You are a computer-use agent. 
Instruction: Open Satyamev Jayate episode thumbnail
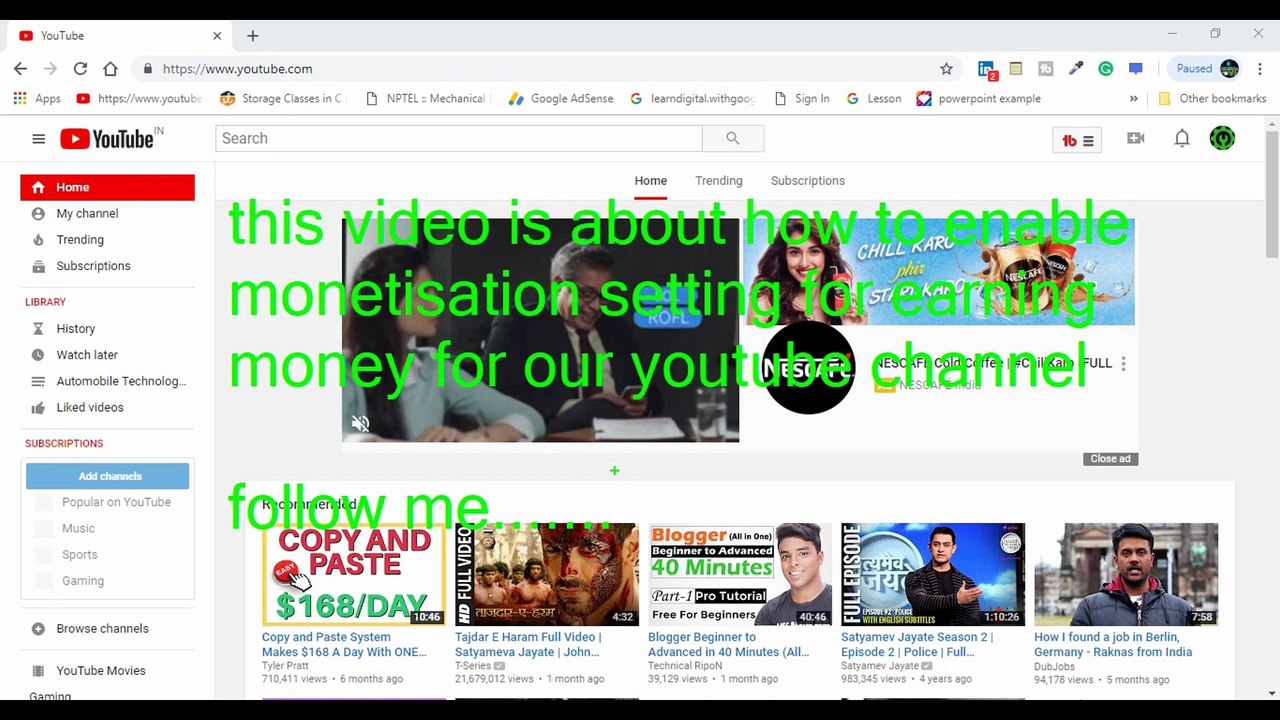pyautogui.click(x=932, y=574)
